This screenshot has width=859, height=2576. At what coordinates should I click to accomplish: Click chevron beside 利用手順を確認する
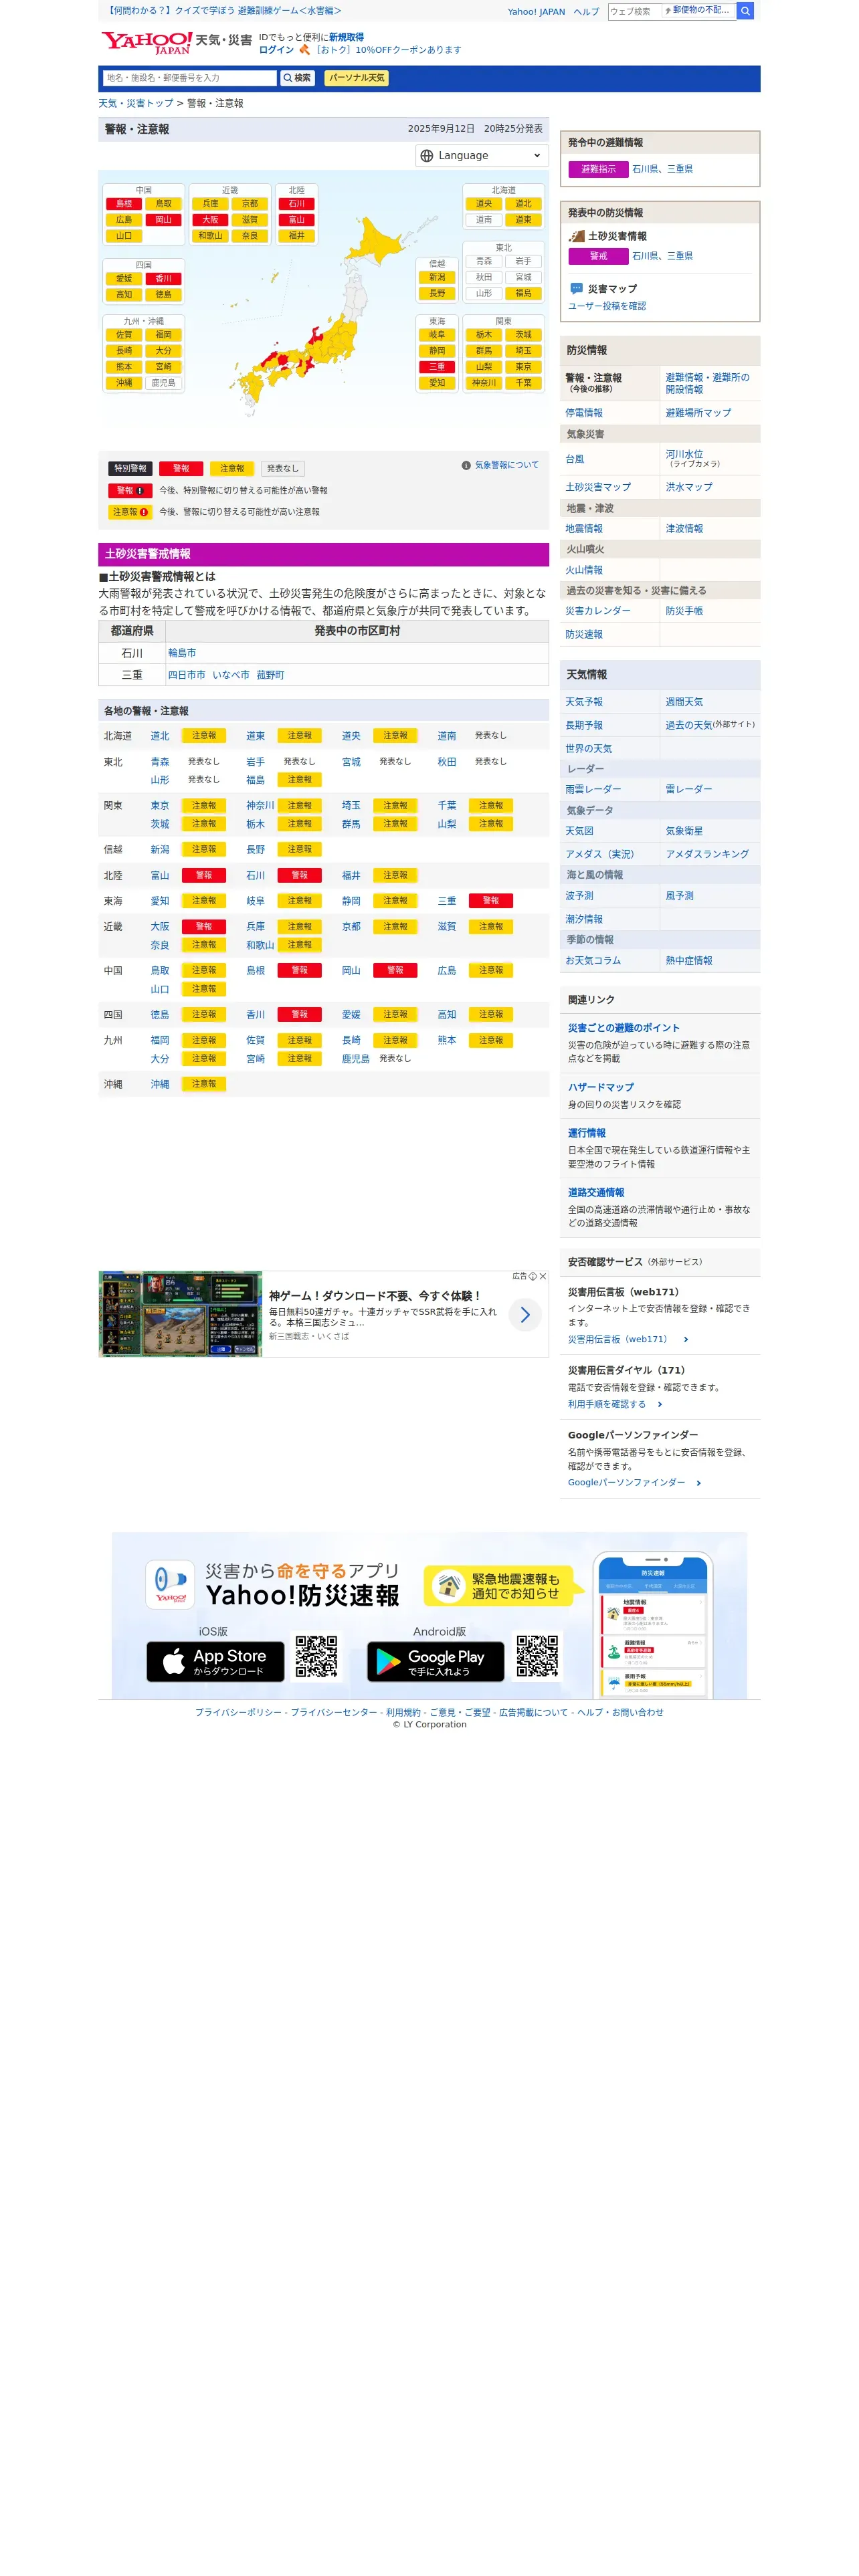point(659,1405)
